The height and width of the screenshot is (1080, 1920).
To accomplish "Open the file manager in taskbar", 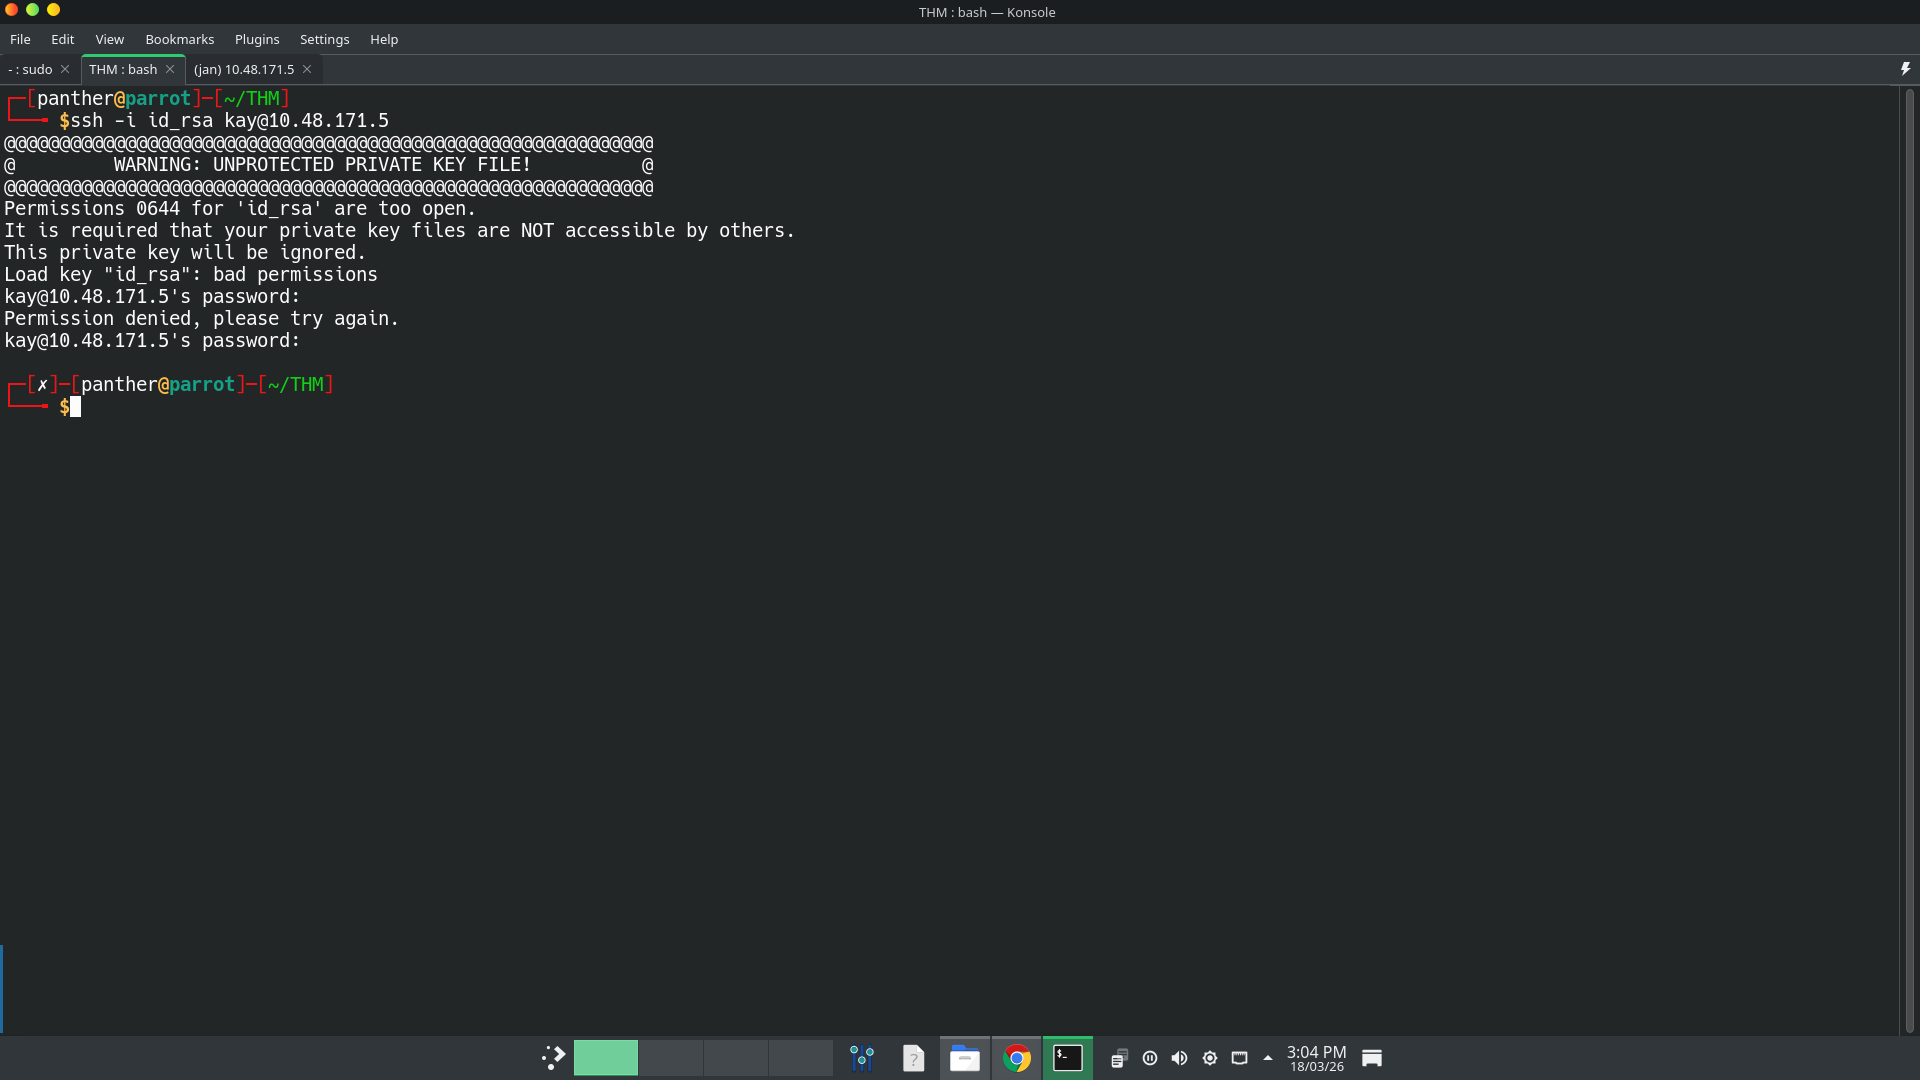I will pos(964,1058).
